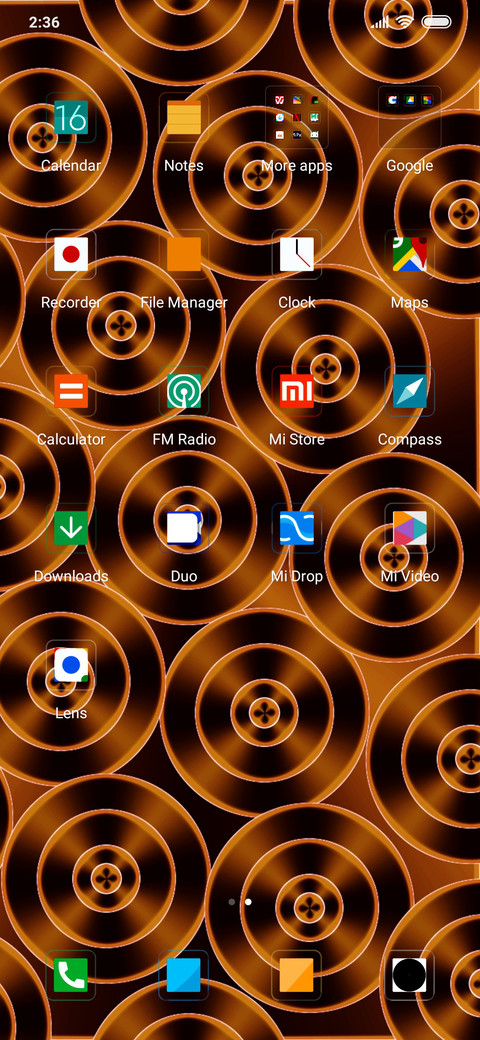This screenshot has width=480, height=1040.
Task: Launch the Notes app
Action: (x=184, y=118)
